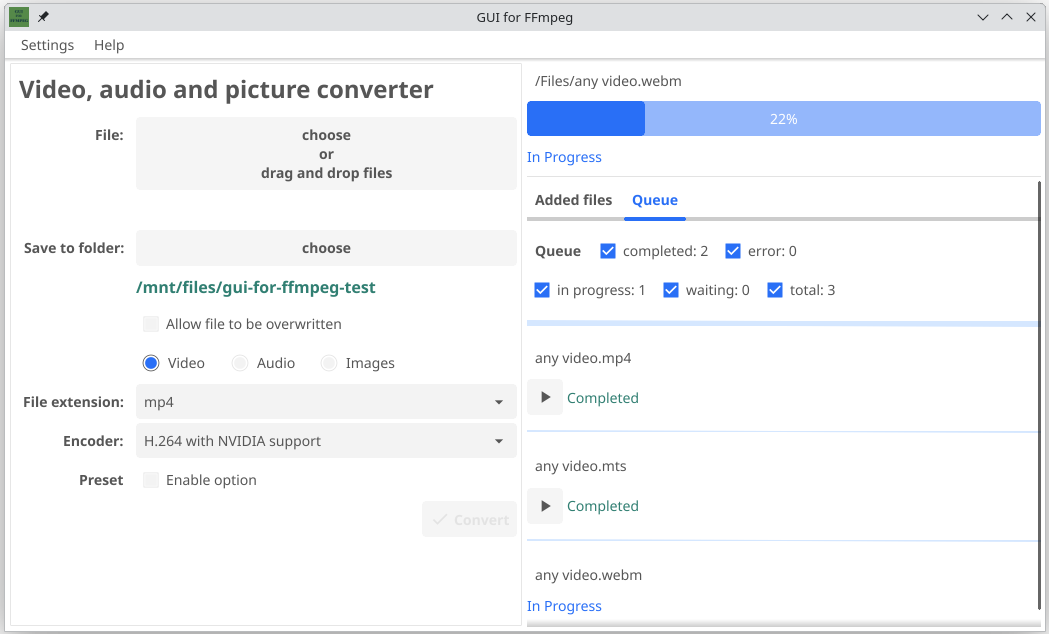
Task: Click the FFmpeg app icon in title bar
Action: [x=19, y=17]
